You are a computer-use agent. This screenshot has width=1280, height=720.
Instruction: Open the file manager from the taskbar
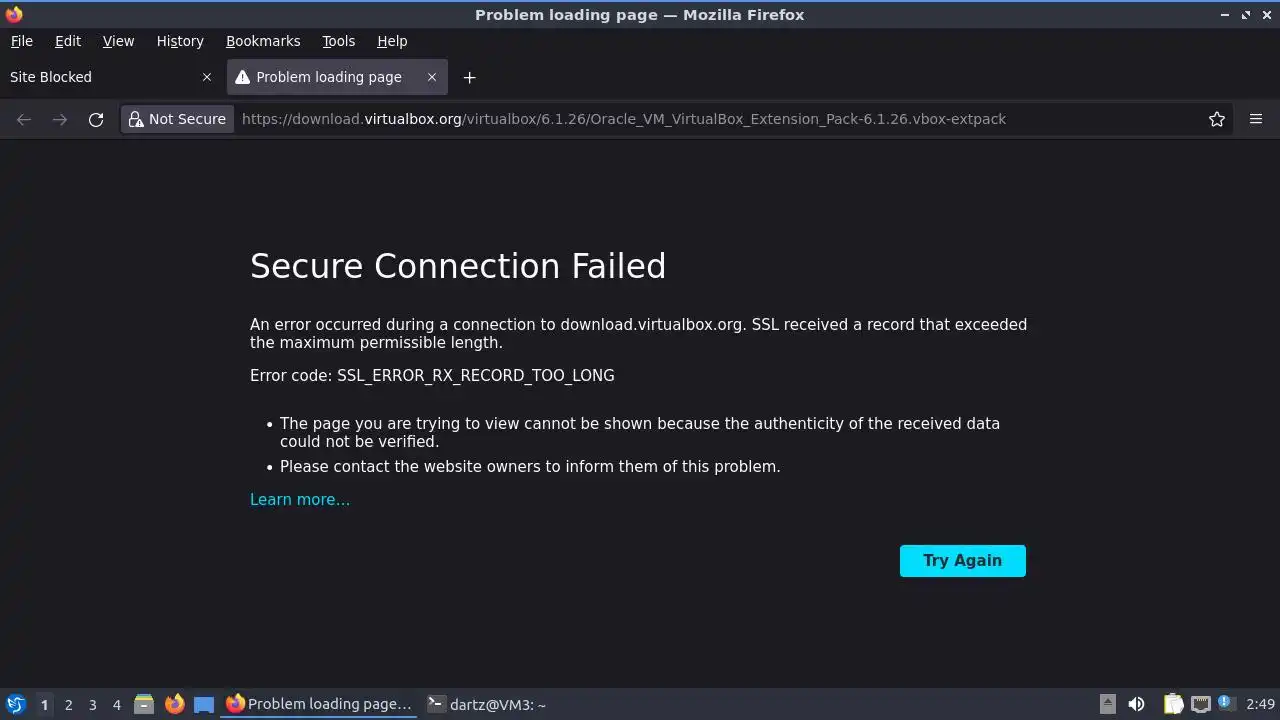click(144, 704)
